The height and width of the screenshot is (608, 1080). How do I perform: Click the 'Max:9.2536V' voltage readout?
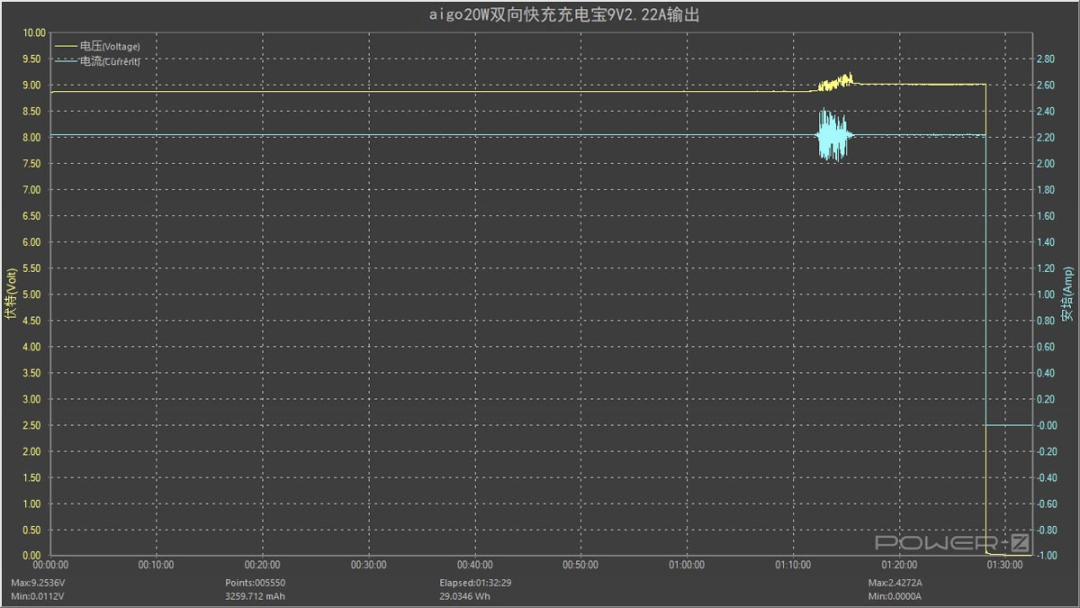tap(38, 583)
